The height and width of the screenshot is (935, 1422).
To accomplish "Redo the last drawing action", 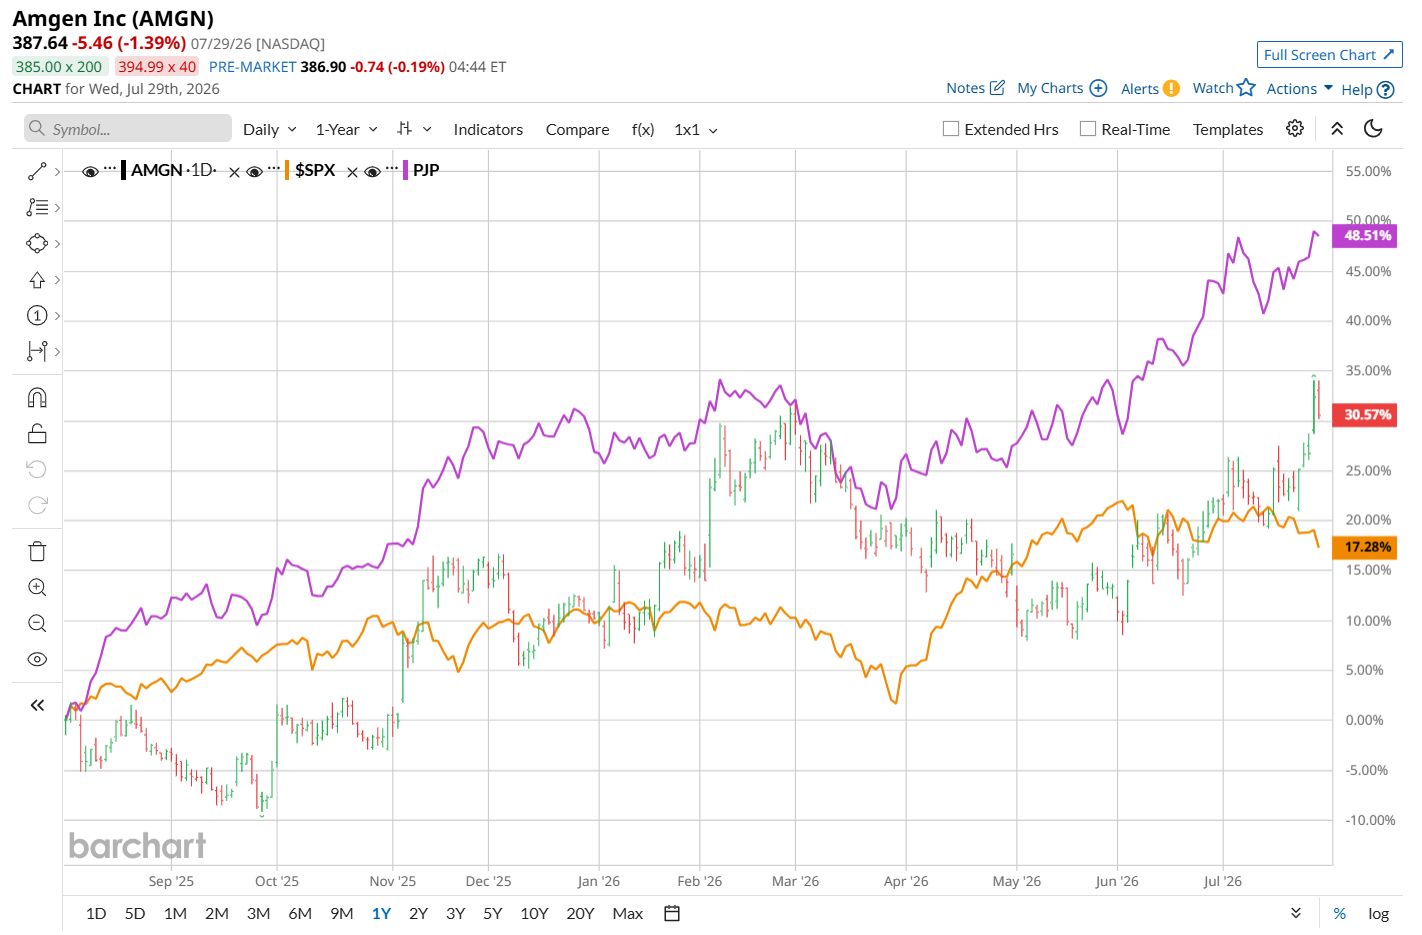I will [37, 505].
